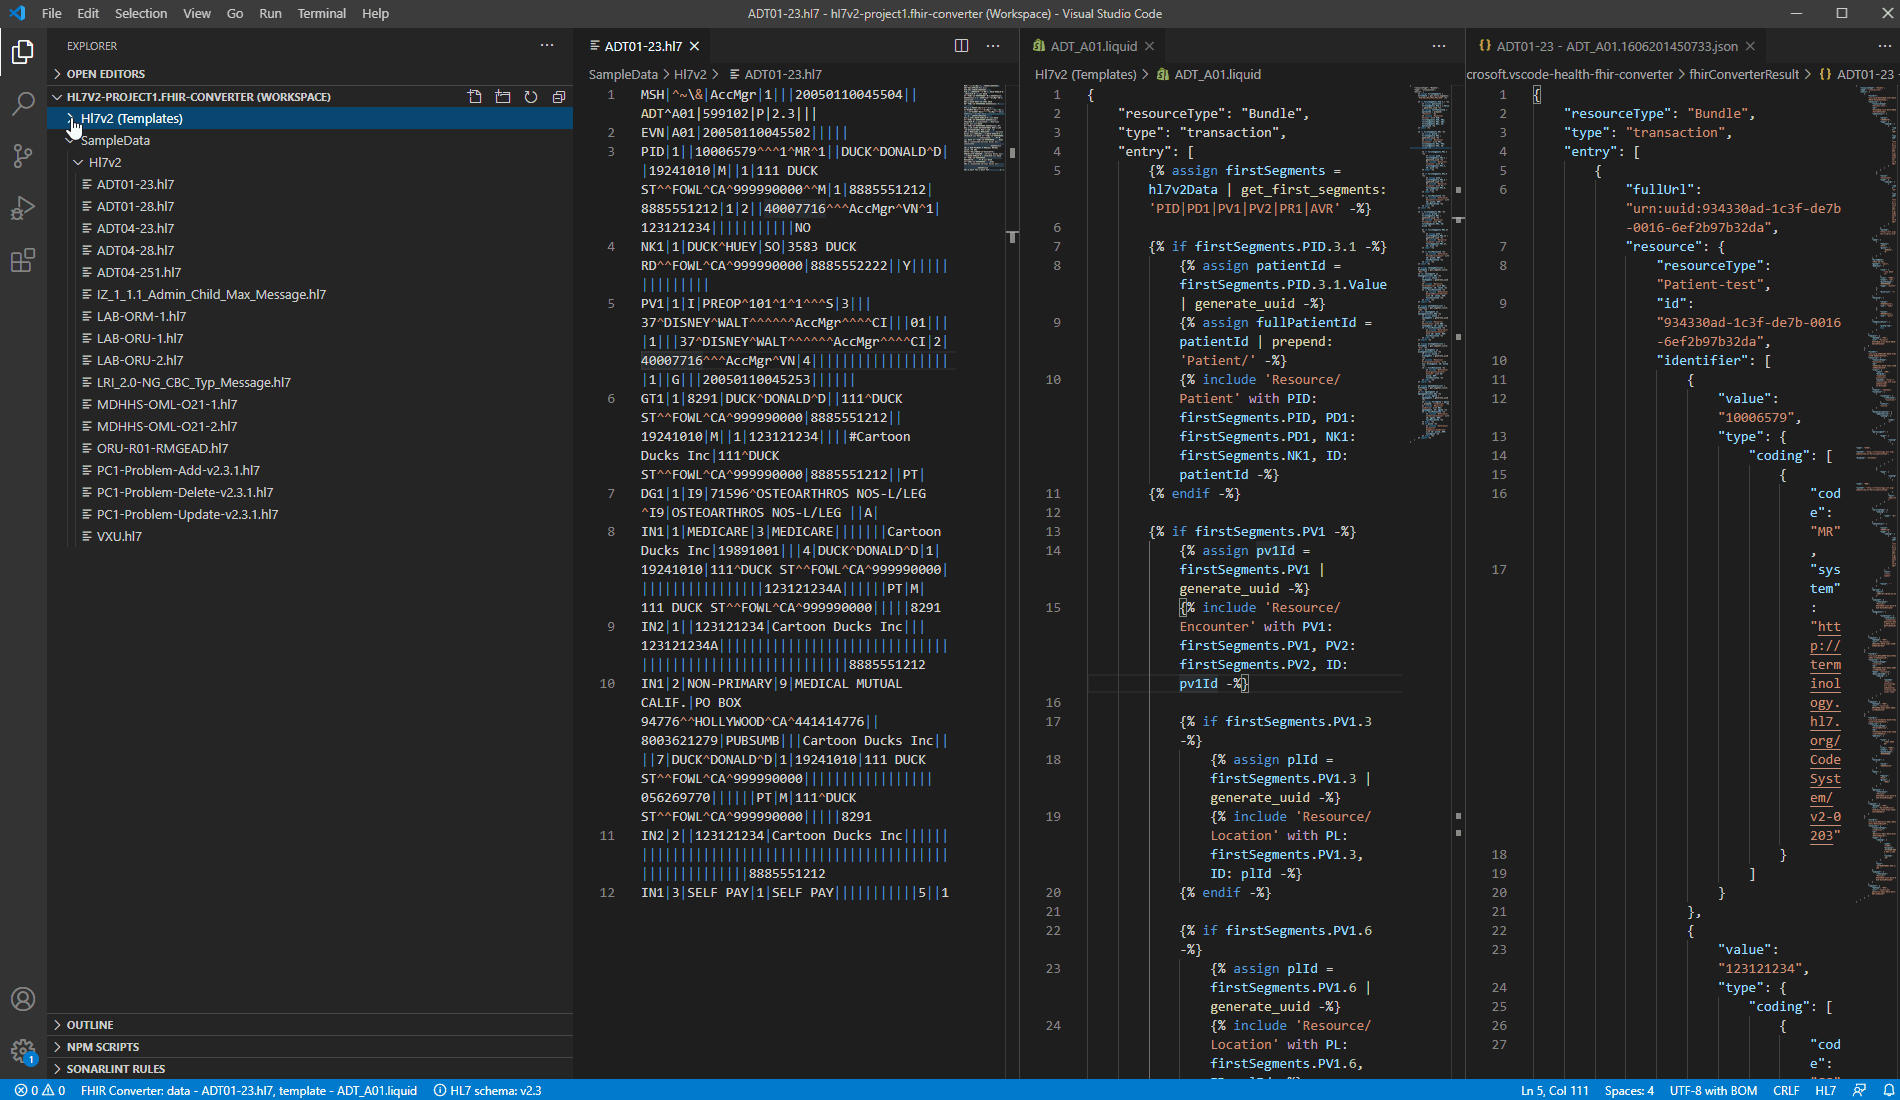1900x1100 pixels.
Task: Expand the Outline section
Action: pyautogui.click(x=310, y=1025)
